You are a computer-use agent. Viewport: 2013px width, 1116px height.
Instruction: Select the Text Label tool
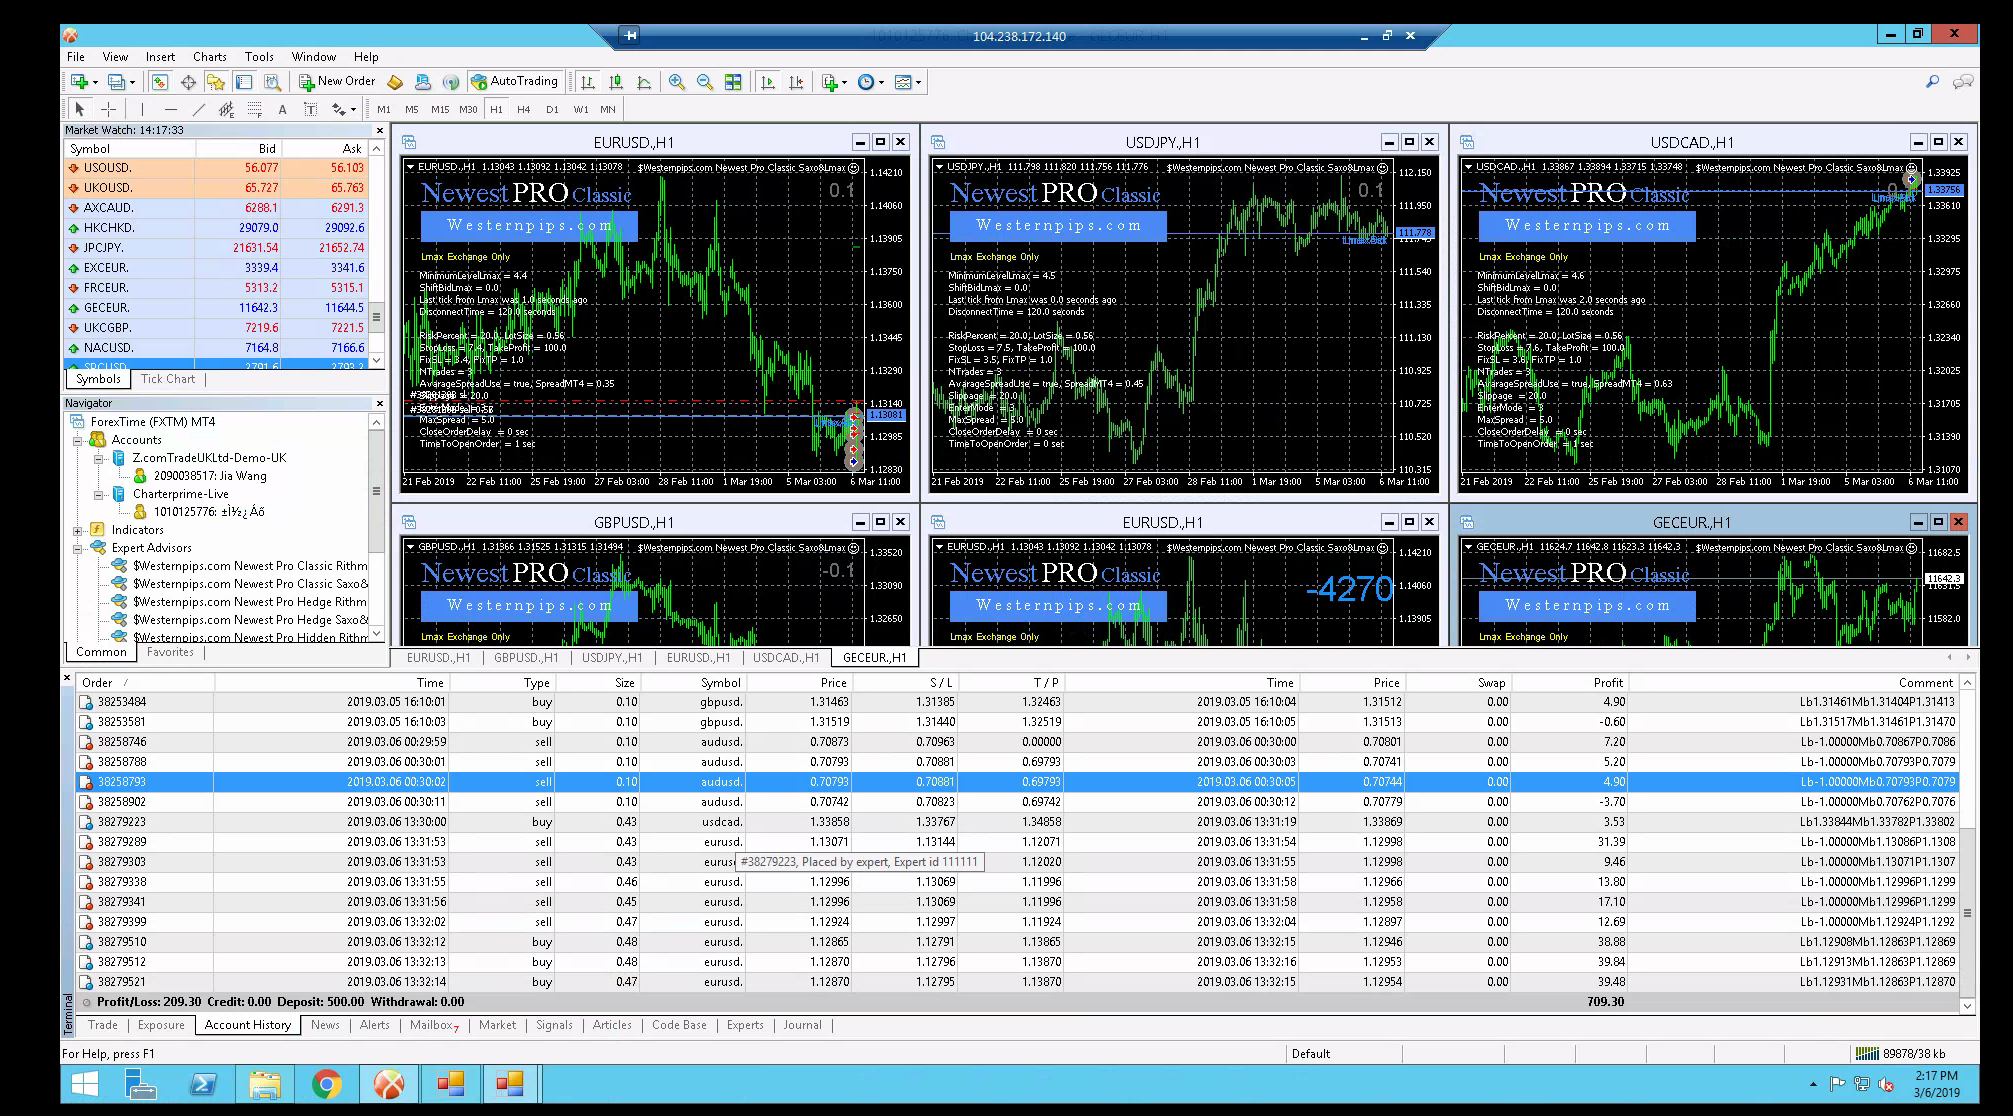click(x=310, y=109)
